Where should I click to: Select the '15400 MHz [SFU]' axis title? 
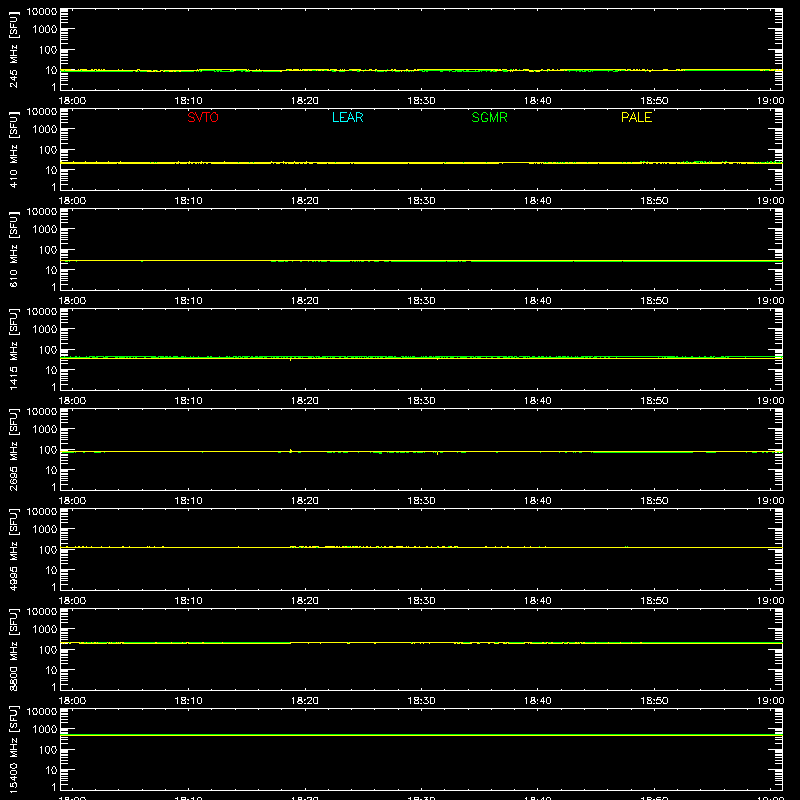pos(13,749)
